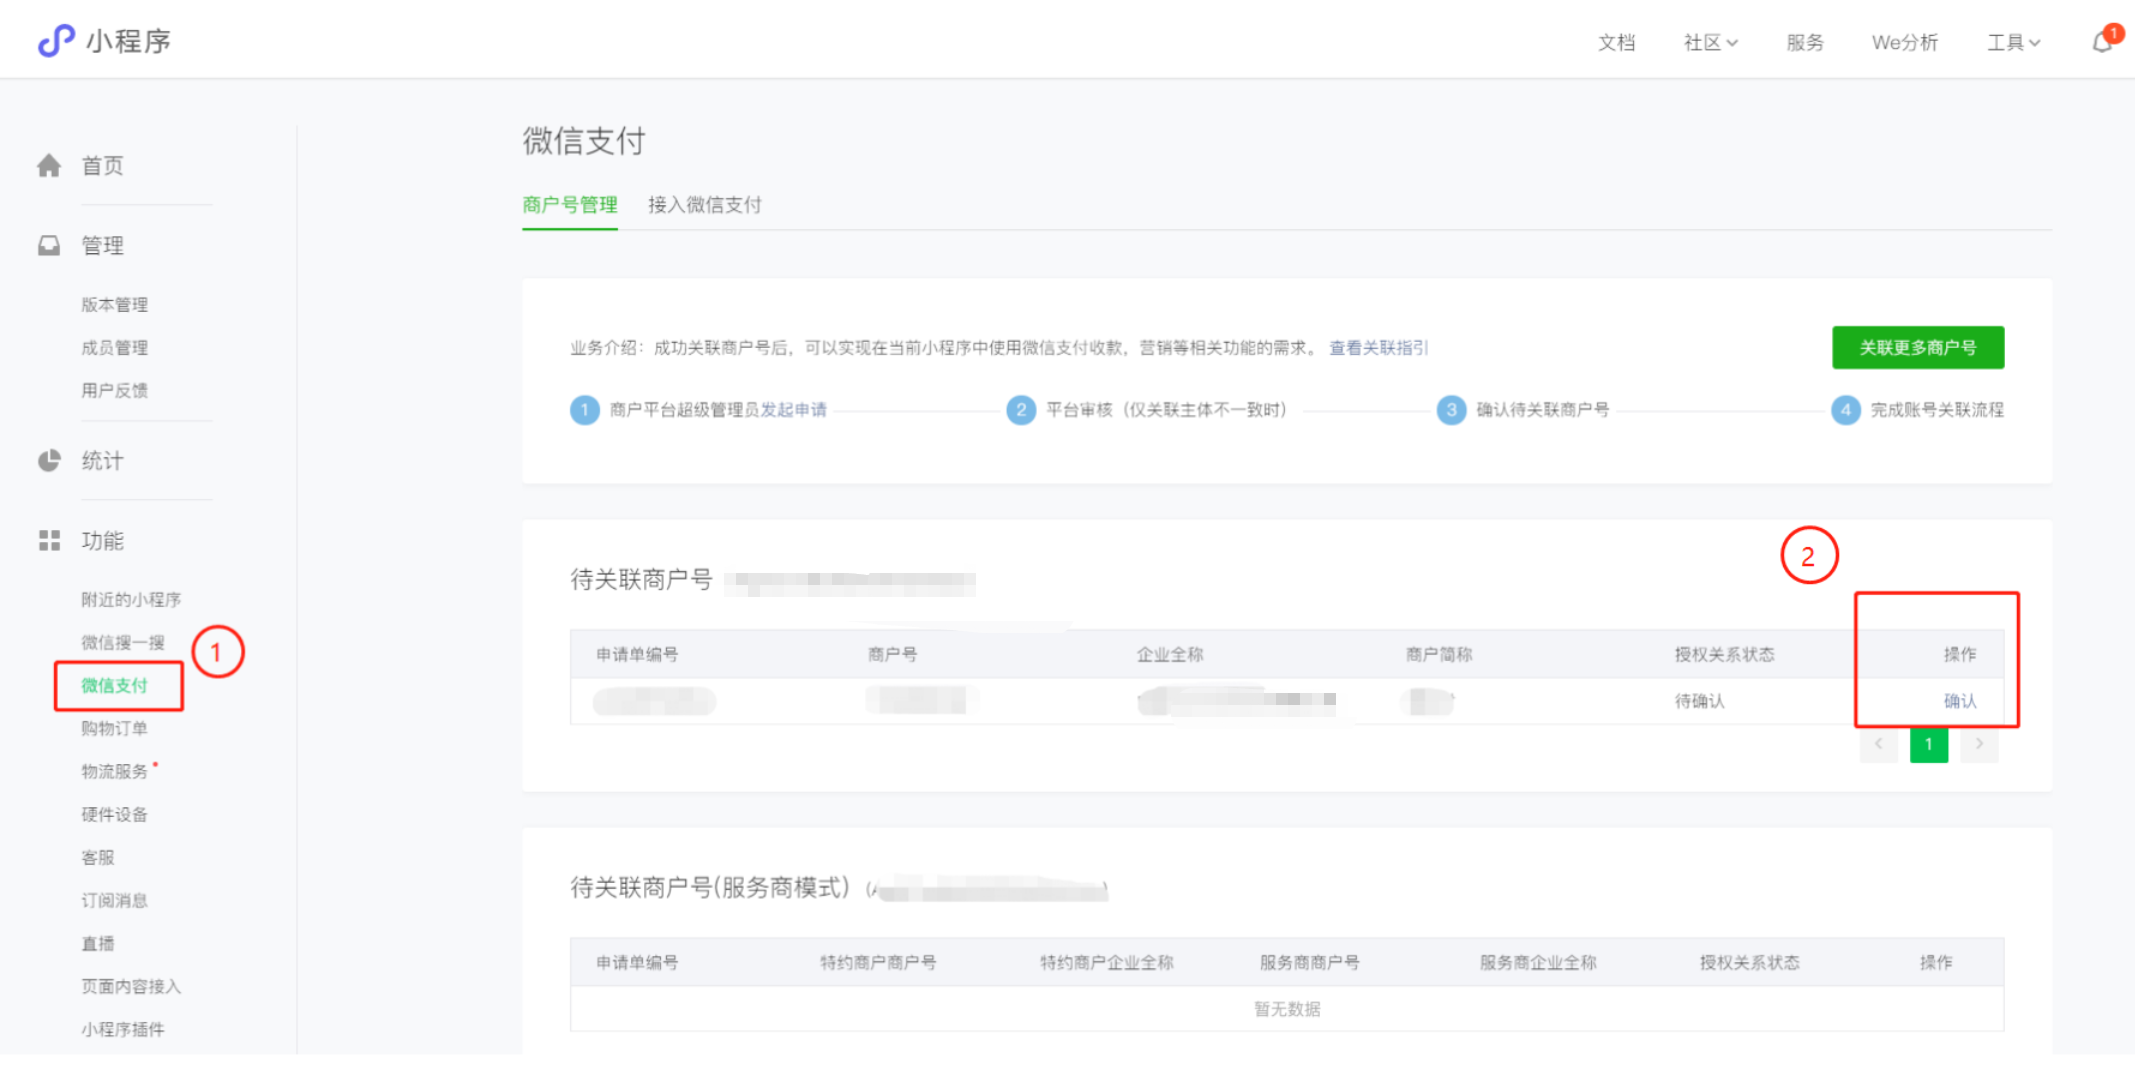Screen dimensions: 2135x1082
Task: Open the 工具 dropdown in top bar
Action: point(2013,42)
